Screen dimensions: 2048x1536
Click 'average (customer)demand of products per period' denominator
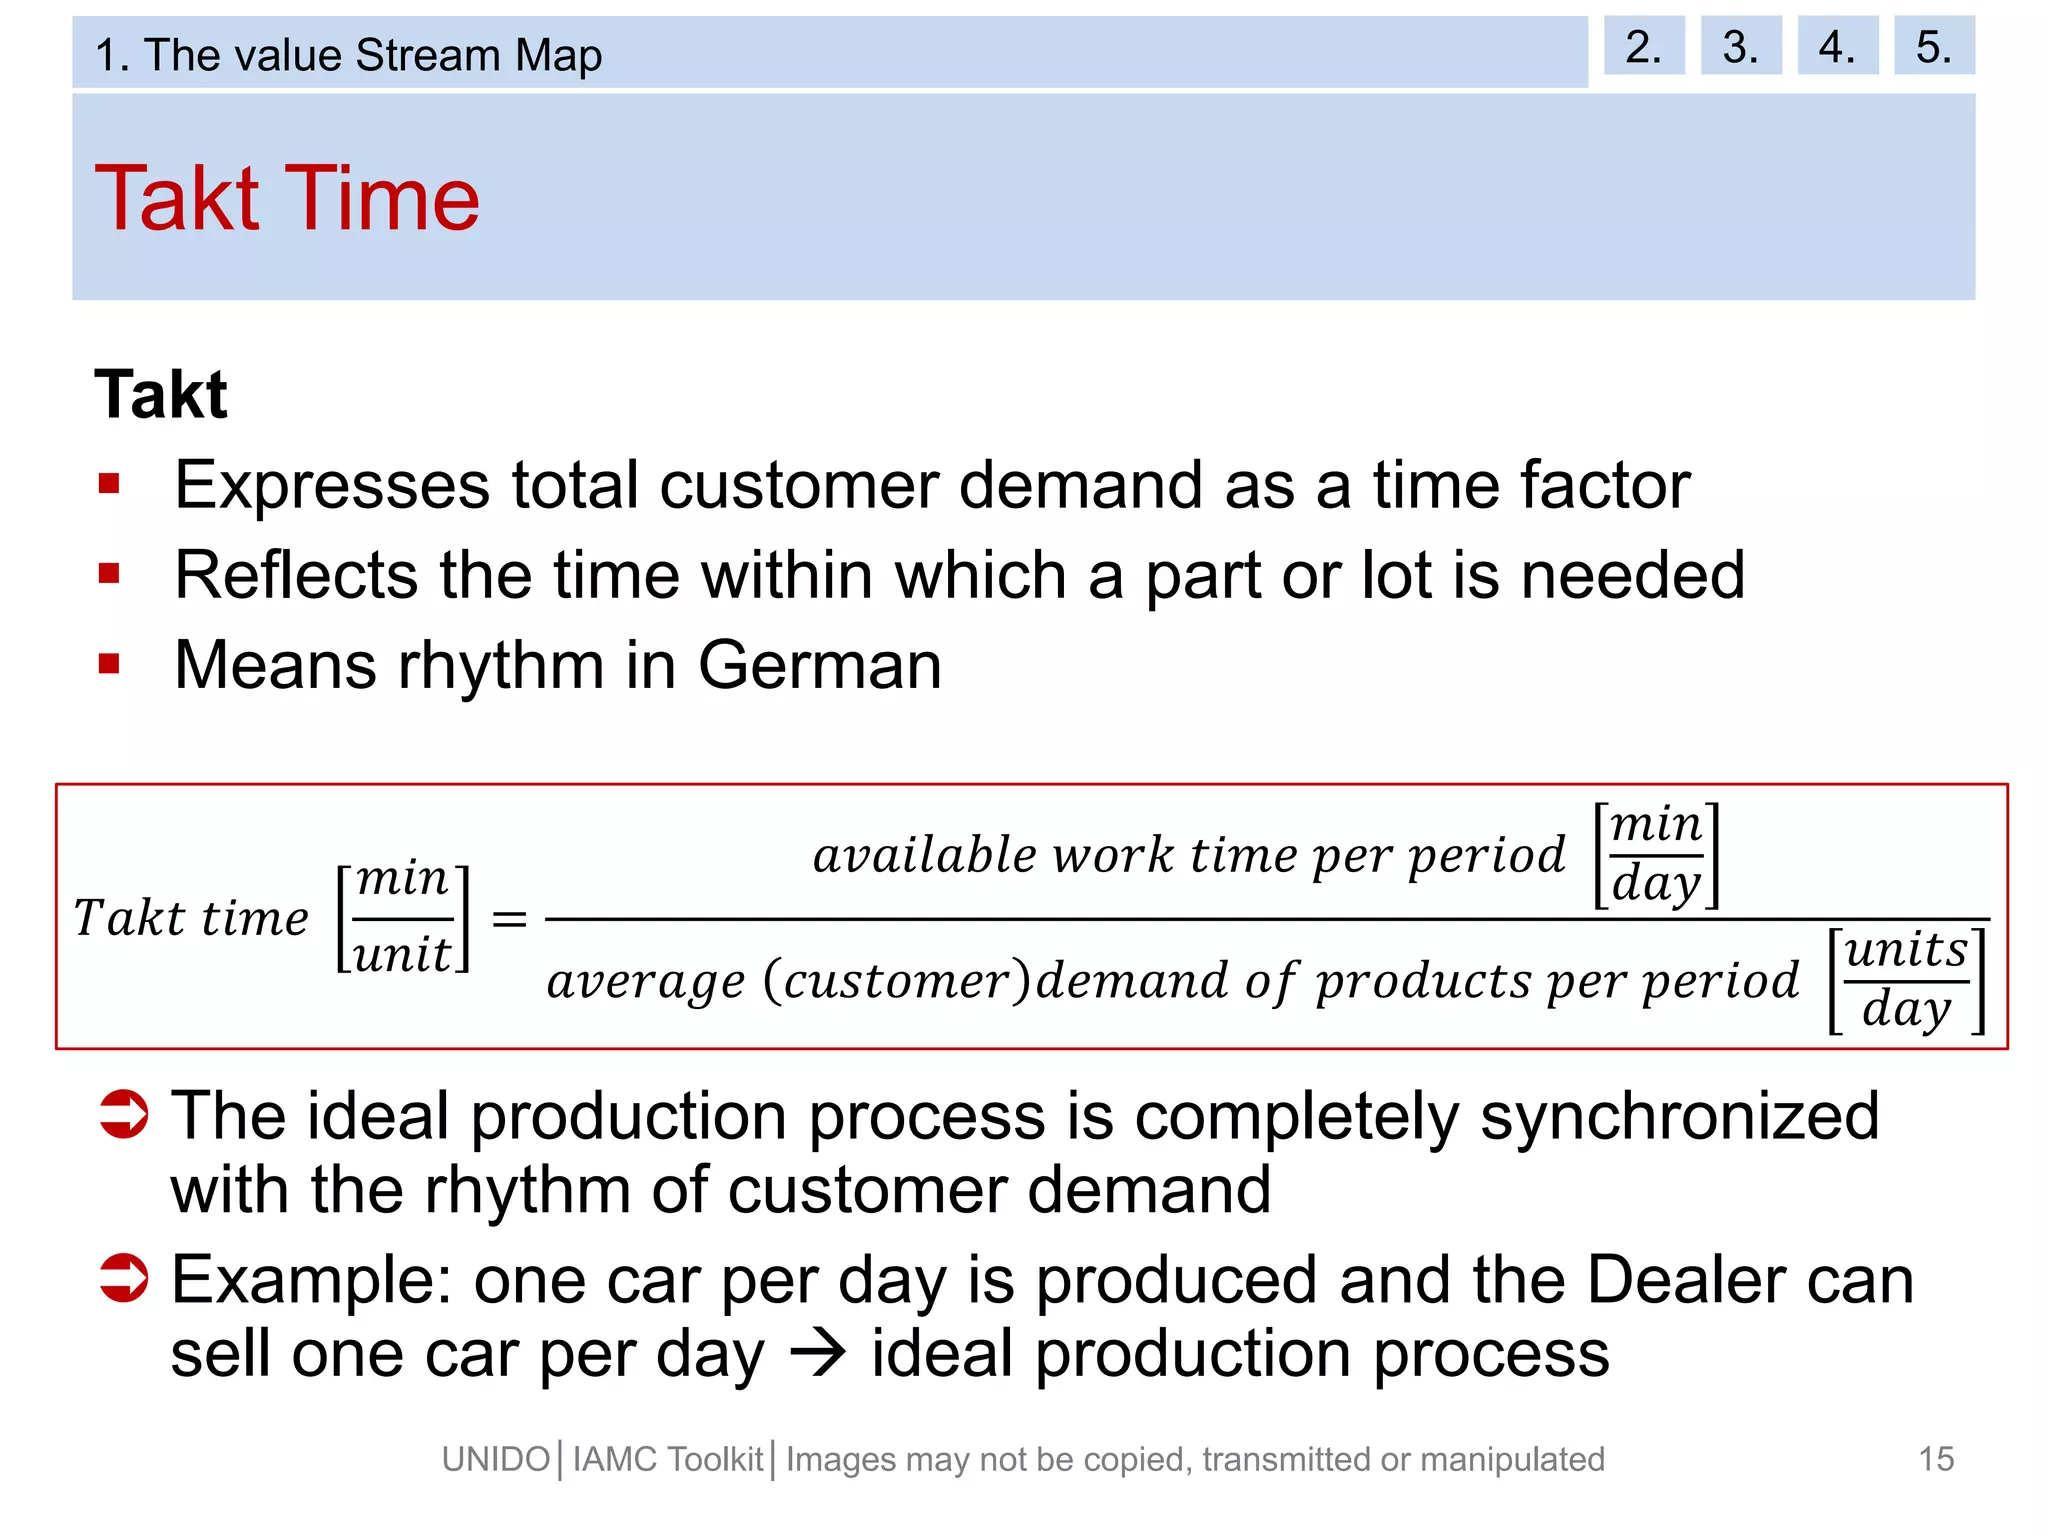(x=1172, y=982)
